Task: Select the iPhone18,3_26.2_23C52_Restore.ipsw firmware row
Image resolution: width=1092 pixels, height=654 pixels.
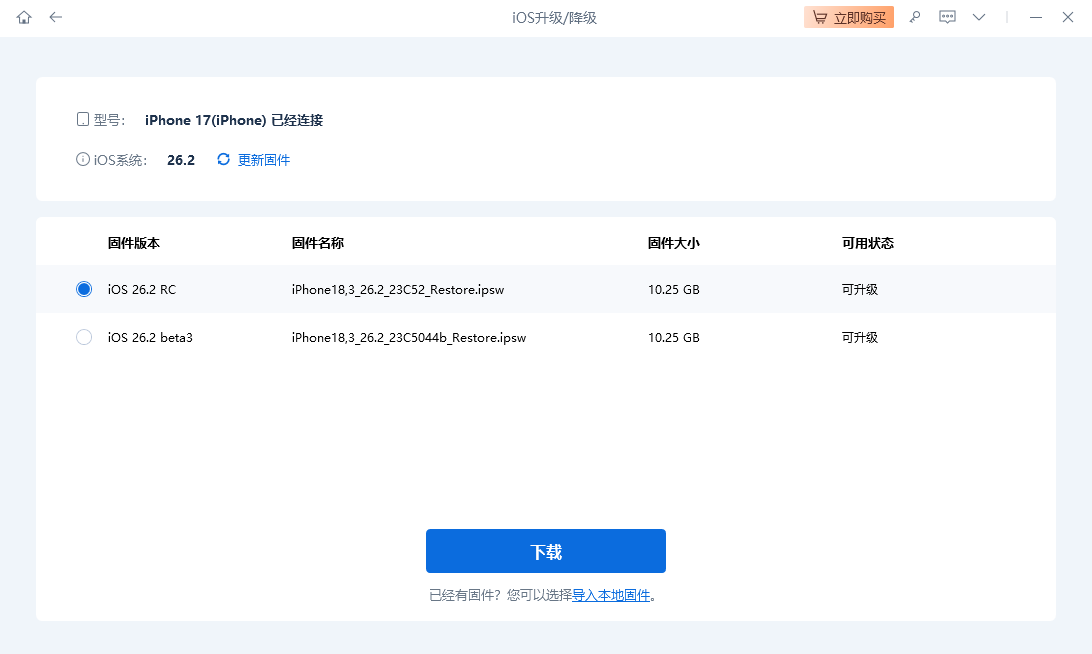Action: click(x=399, y=289)
